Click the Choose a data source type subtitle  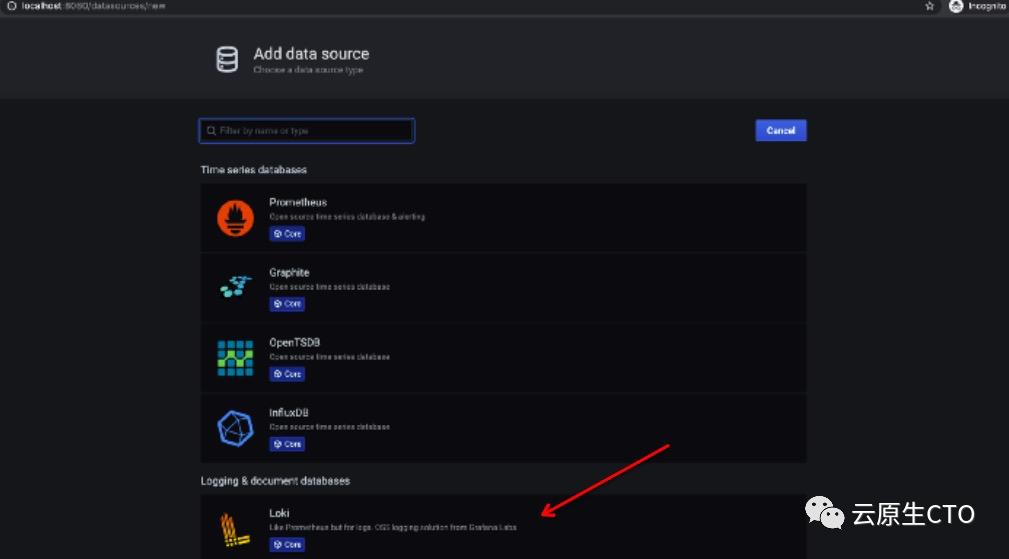coord(308,69)
